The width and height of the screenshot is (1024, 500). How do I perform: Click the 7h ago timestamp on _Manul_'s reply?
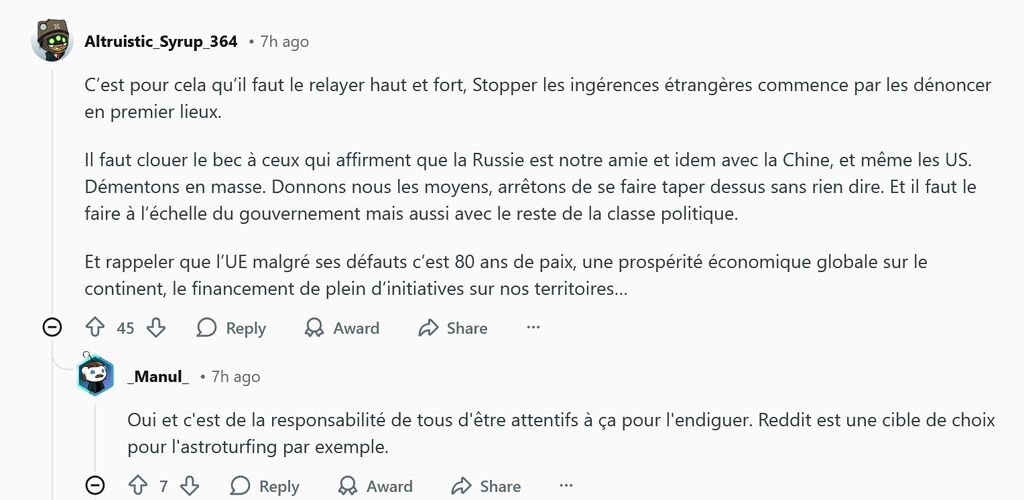[x=236, y=377]
